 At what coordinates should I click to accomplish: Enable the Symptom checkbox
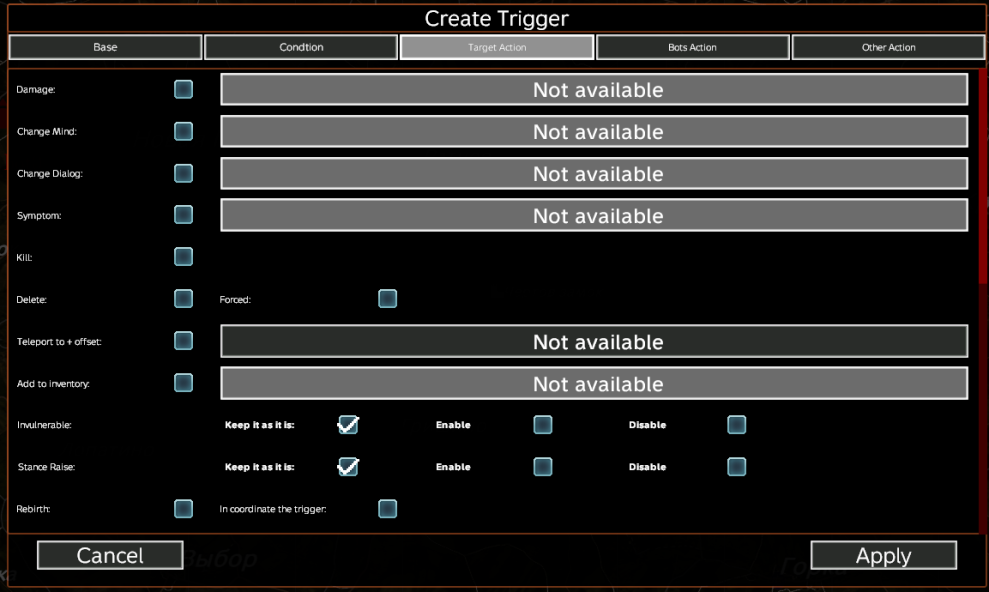184,215
